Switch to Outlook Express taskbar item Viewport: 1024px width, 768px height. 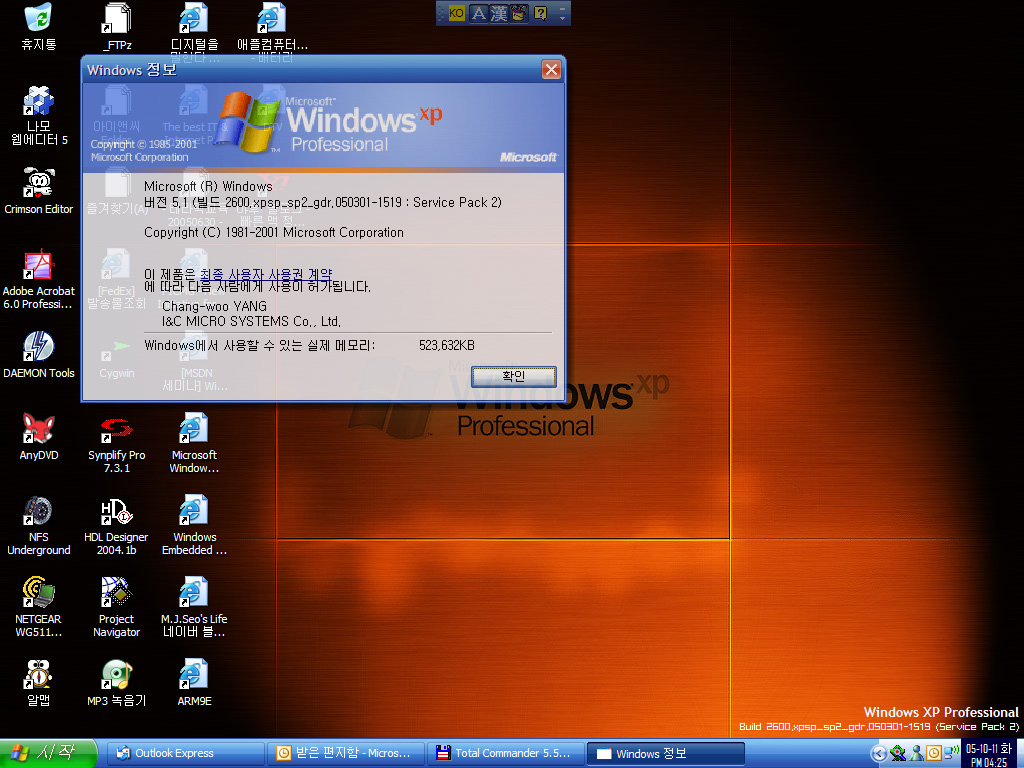click(x=185, y=753)
